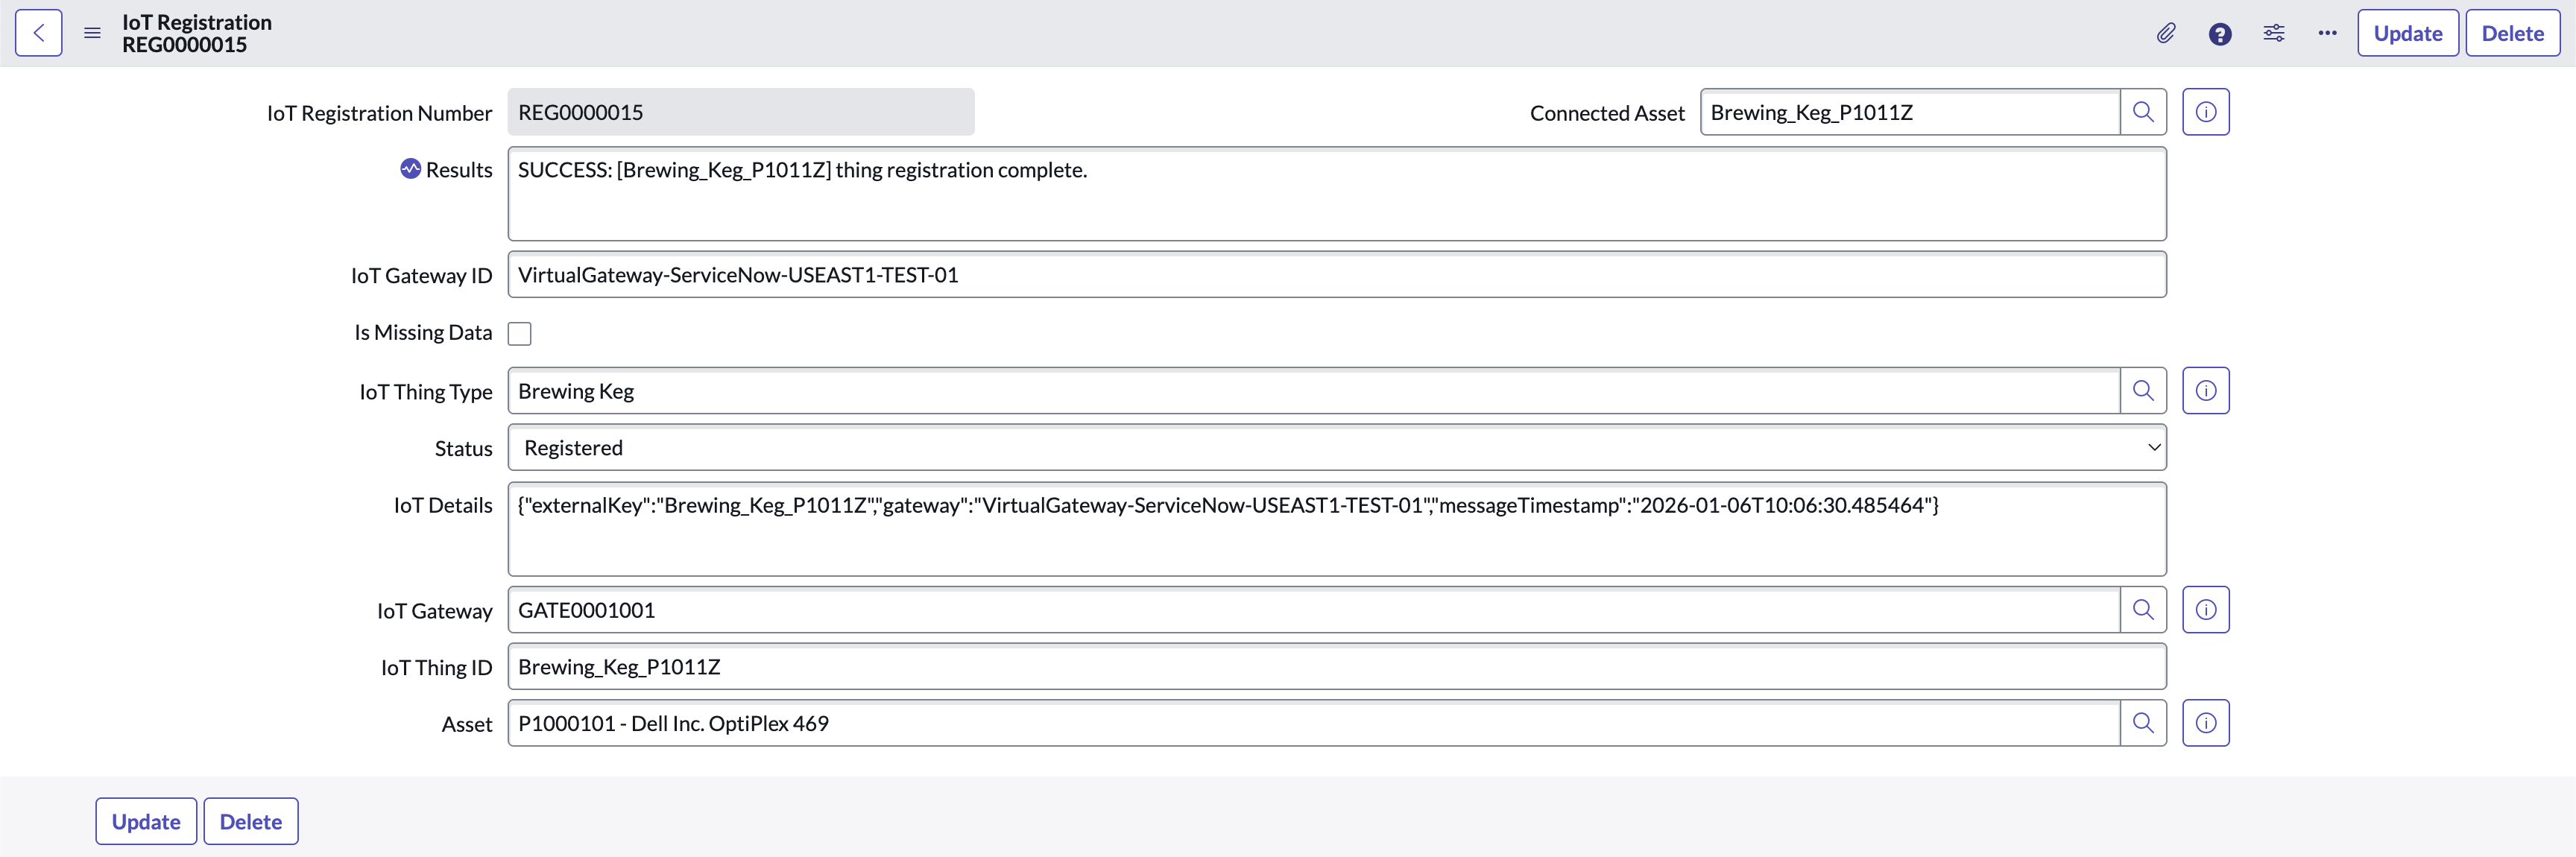Click the 'Asset' field label

click(x=467, y=724)
